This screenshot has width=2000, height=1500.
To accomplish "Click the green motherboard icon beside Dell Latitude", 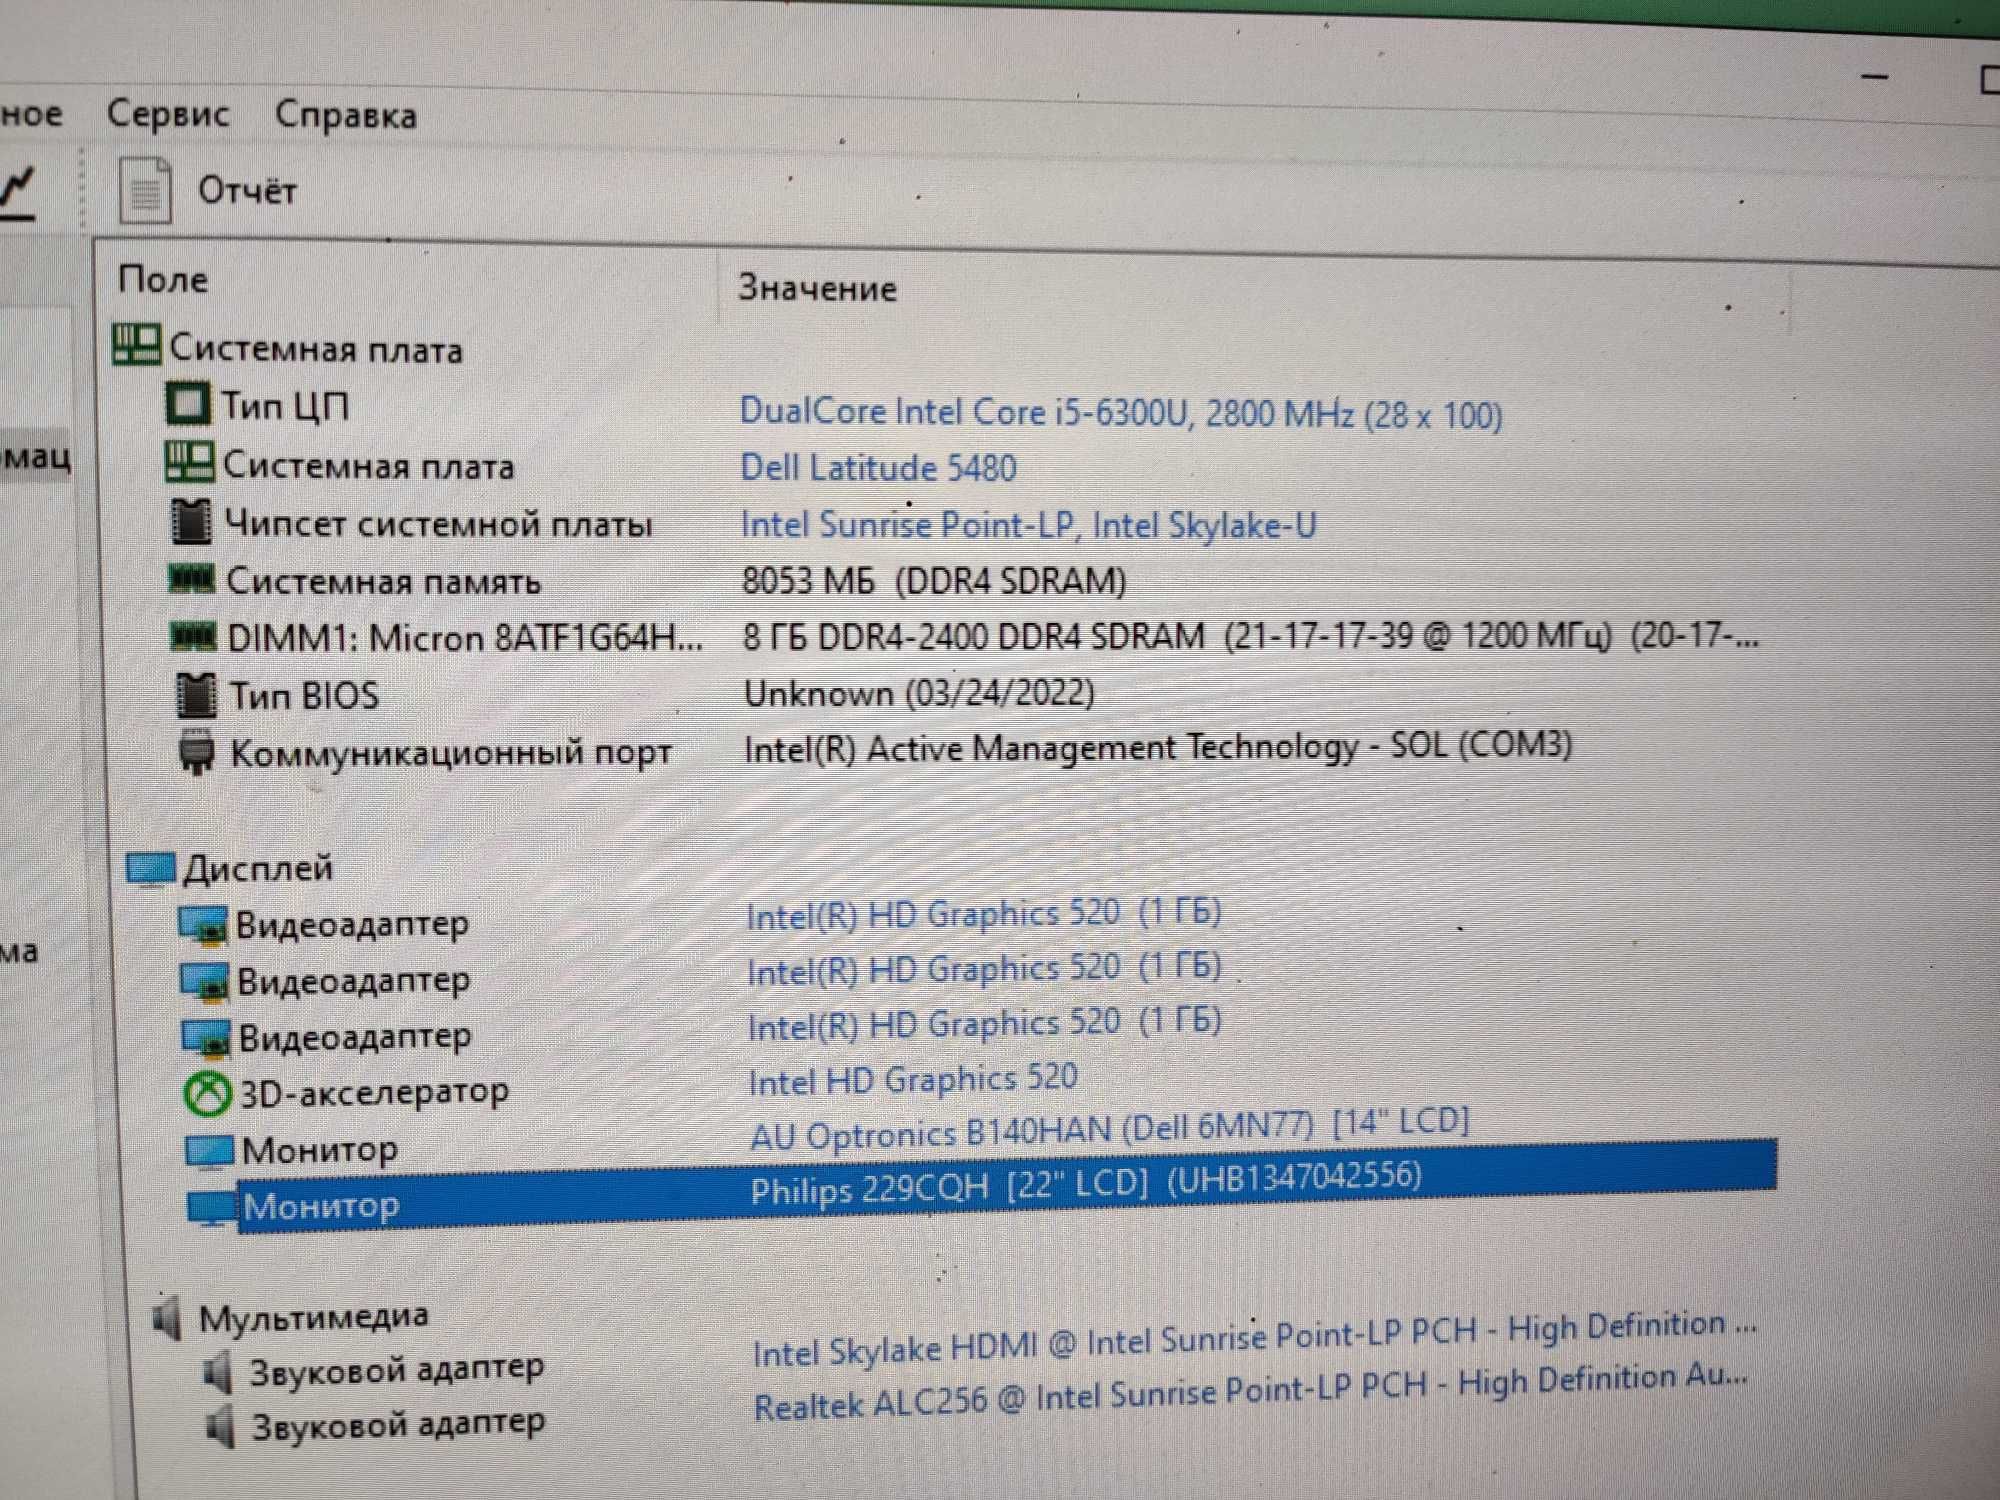I will 189,462.
